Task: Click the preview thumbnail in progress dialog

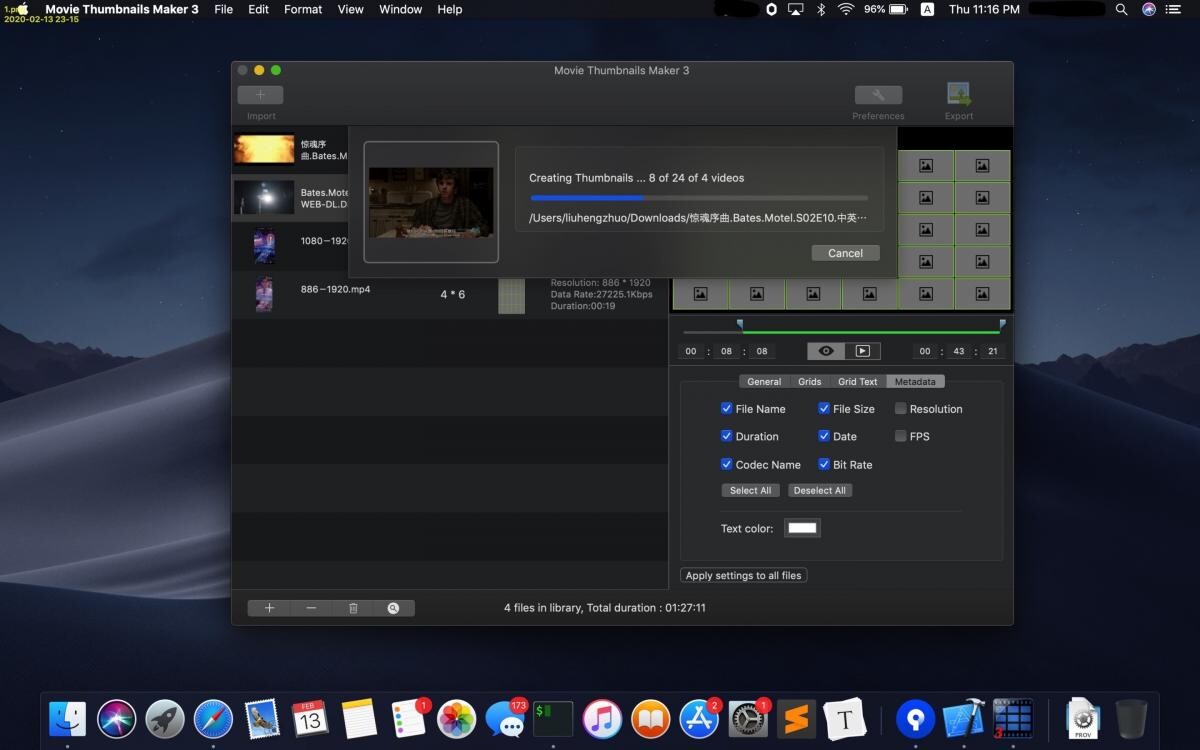Action: pos(431,202)
